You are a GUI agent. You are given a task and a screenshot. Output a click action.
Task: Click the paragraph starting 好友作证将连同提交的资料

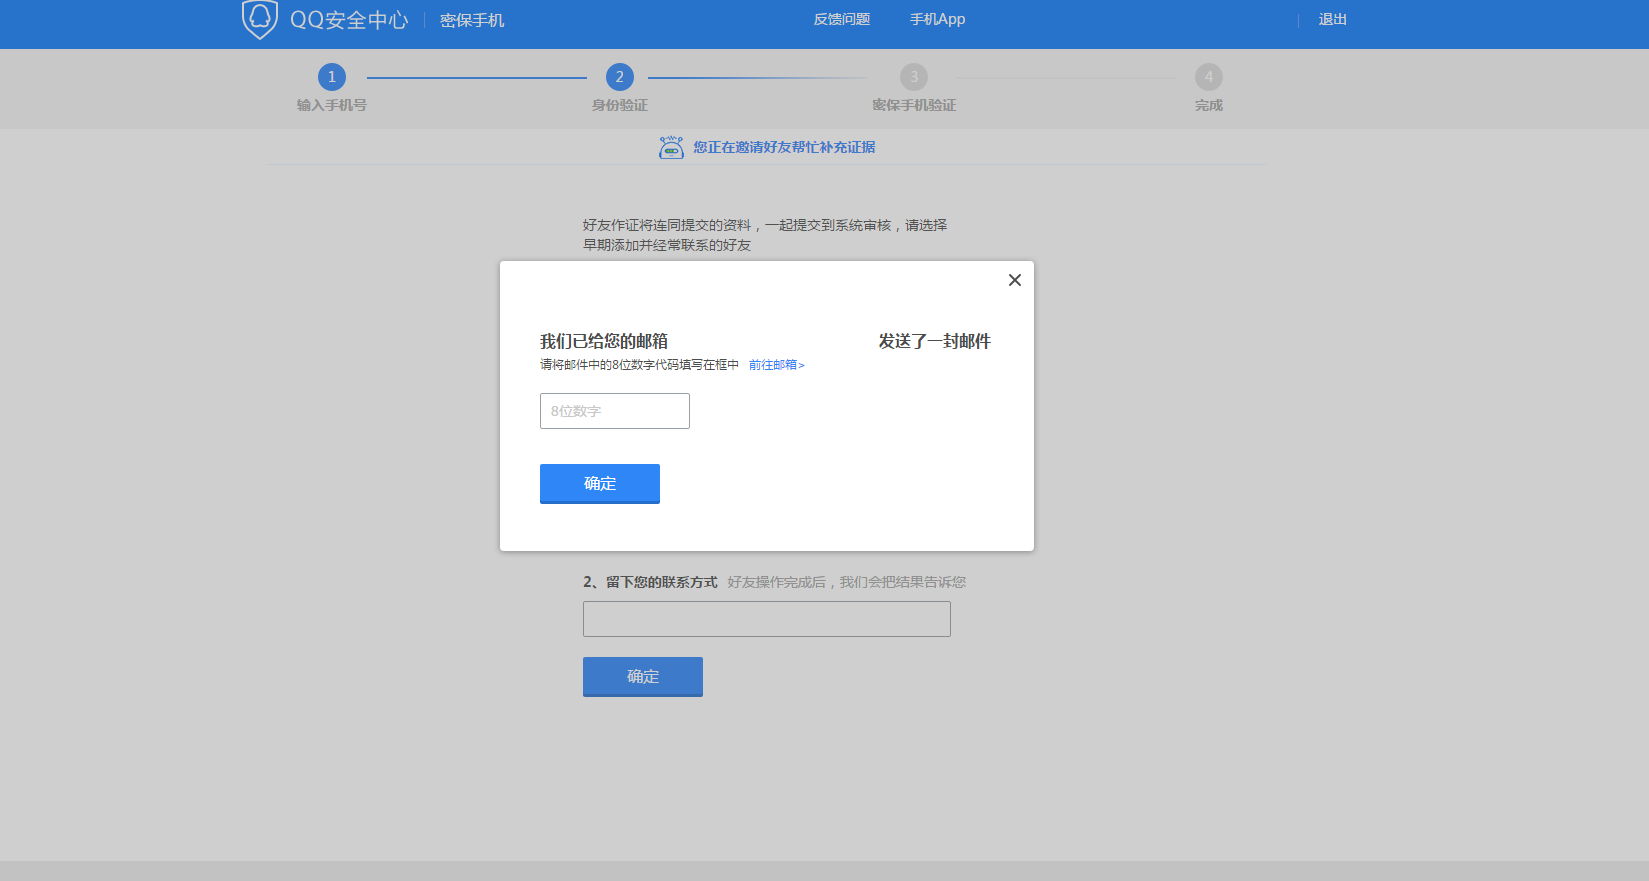point(765,235)
